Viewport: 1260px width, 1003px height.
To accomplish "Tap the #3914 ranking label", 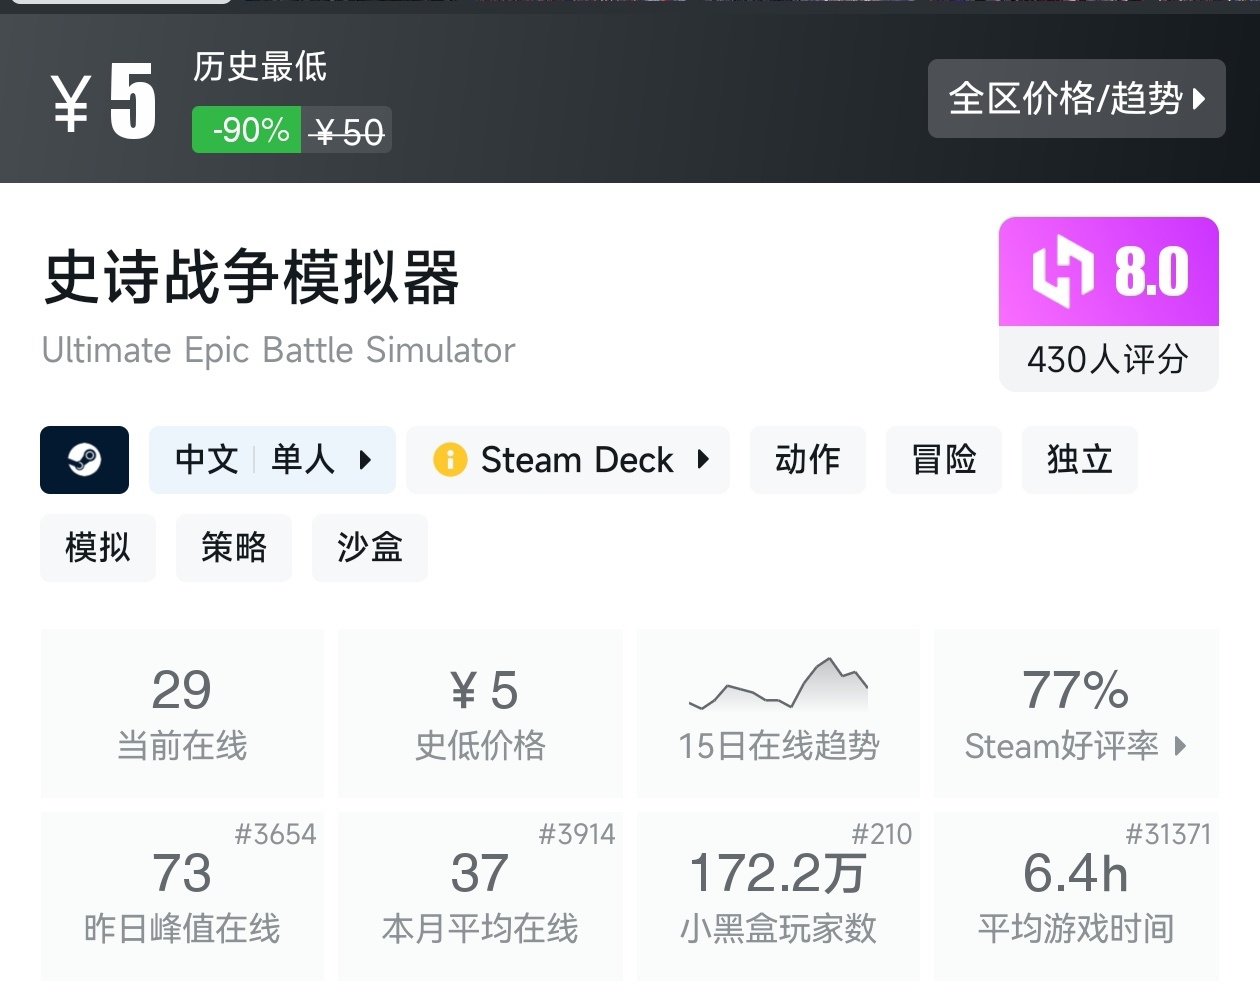I will [x=576, y=834].
